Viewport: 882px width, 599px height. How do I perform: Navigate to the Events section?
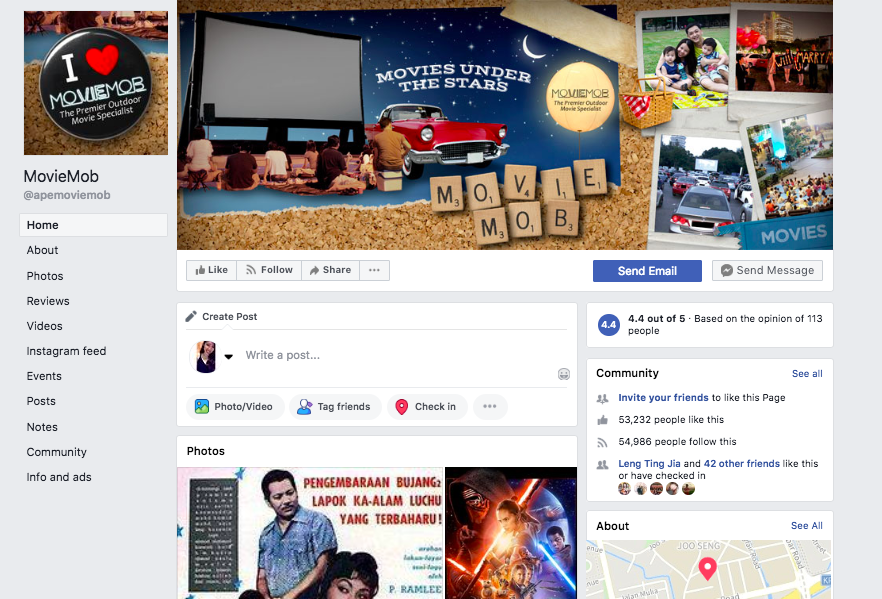44,376
